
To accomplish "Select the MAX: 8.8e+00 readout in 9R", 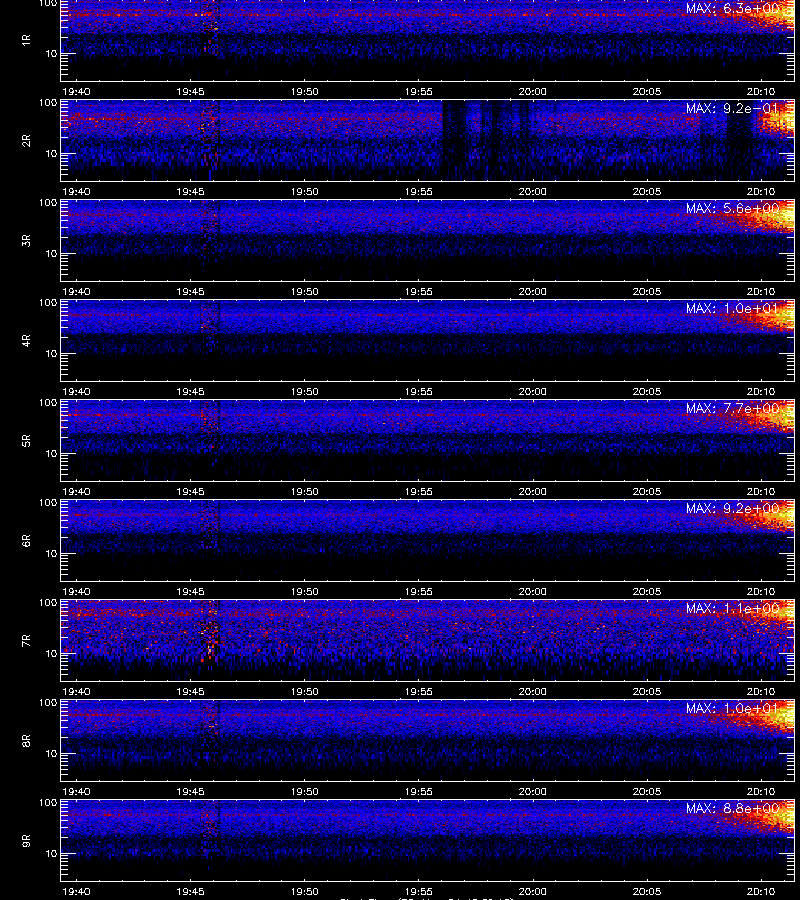I will pyautogui.click(x=733, y=808).
